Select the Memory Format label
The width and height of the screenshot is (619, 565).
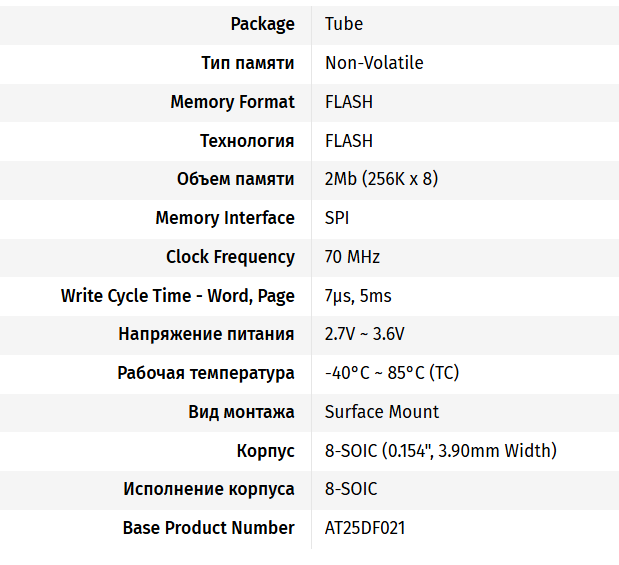[x=233, y=102]
